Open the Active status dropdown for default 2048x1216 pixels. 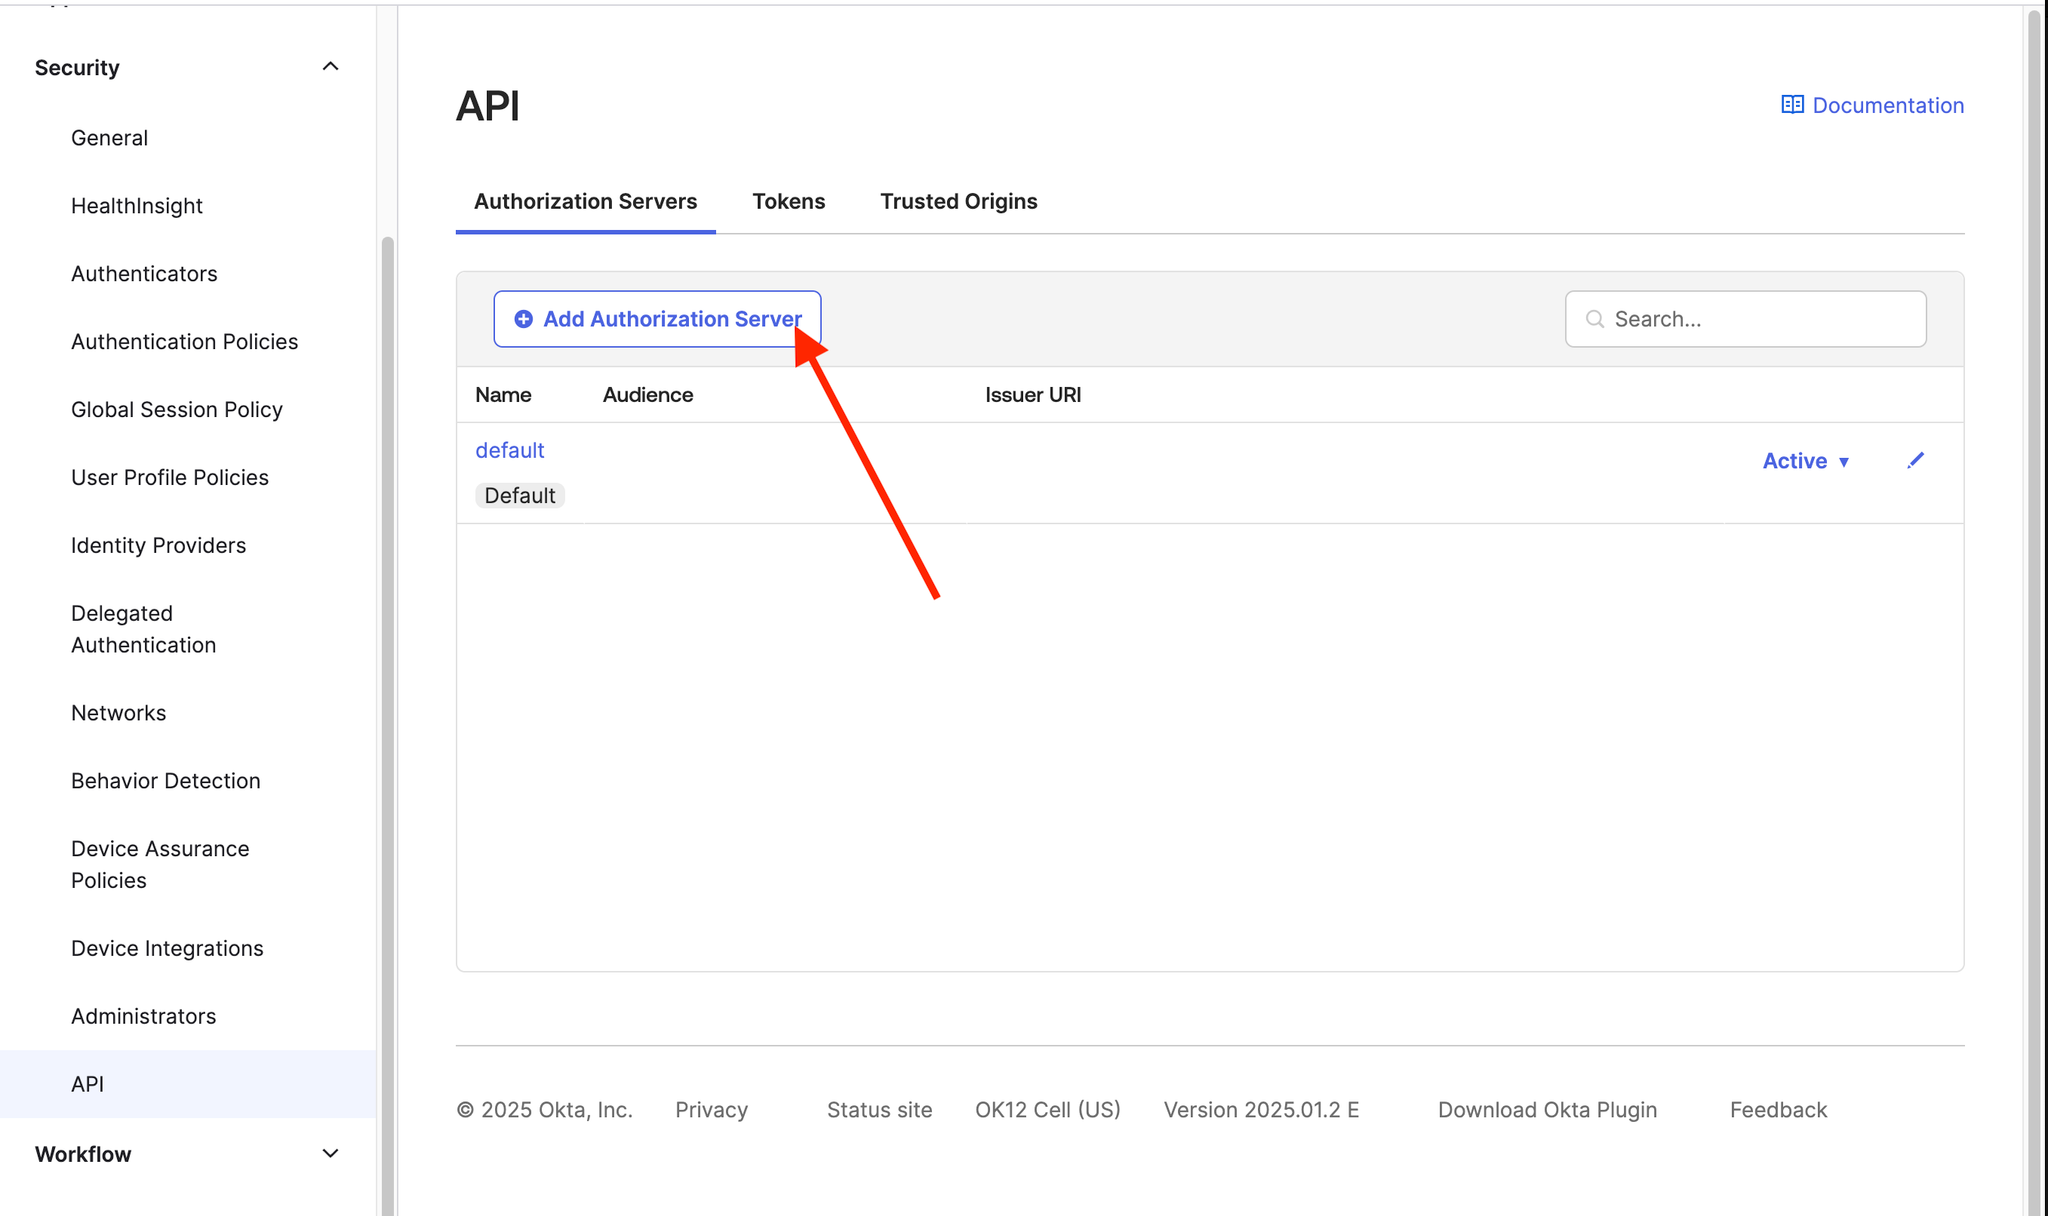tap(1806, 461)
